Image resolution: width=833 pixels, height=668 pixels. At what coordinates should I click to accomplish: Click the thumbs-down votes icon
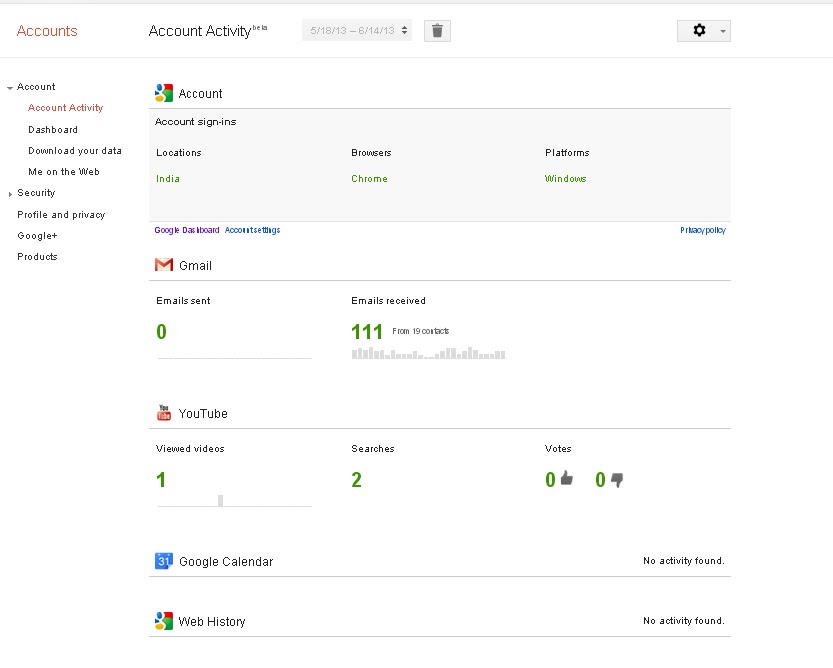coord(616,481)
